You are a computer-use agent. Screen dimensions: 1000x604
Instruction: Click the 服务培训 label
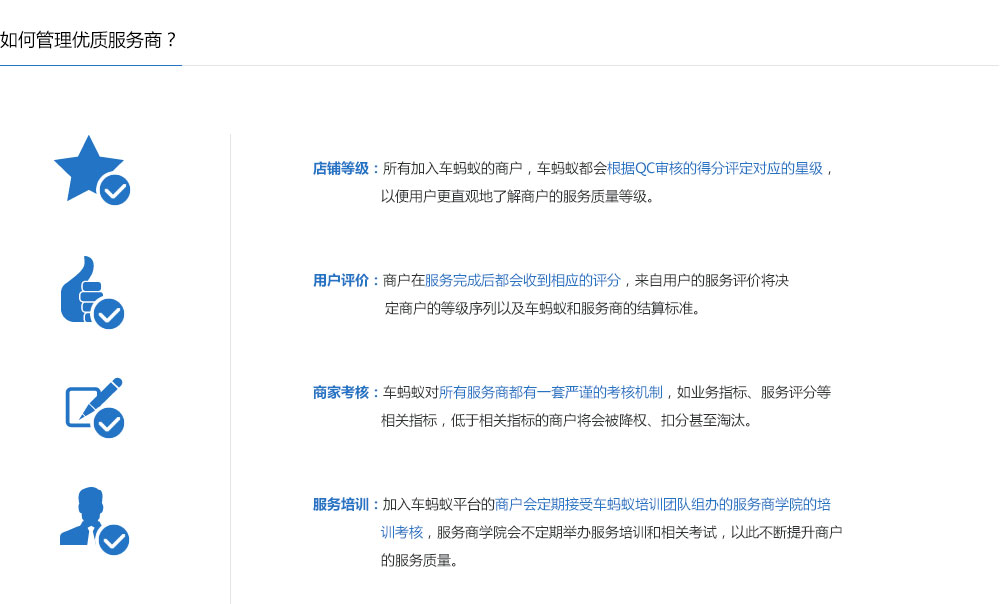click(341, 505)
